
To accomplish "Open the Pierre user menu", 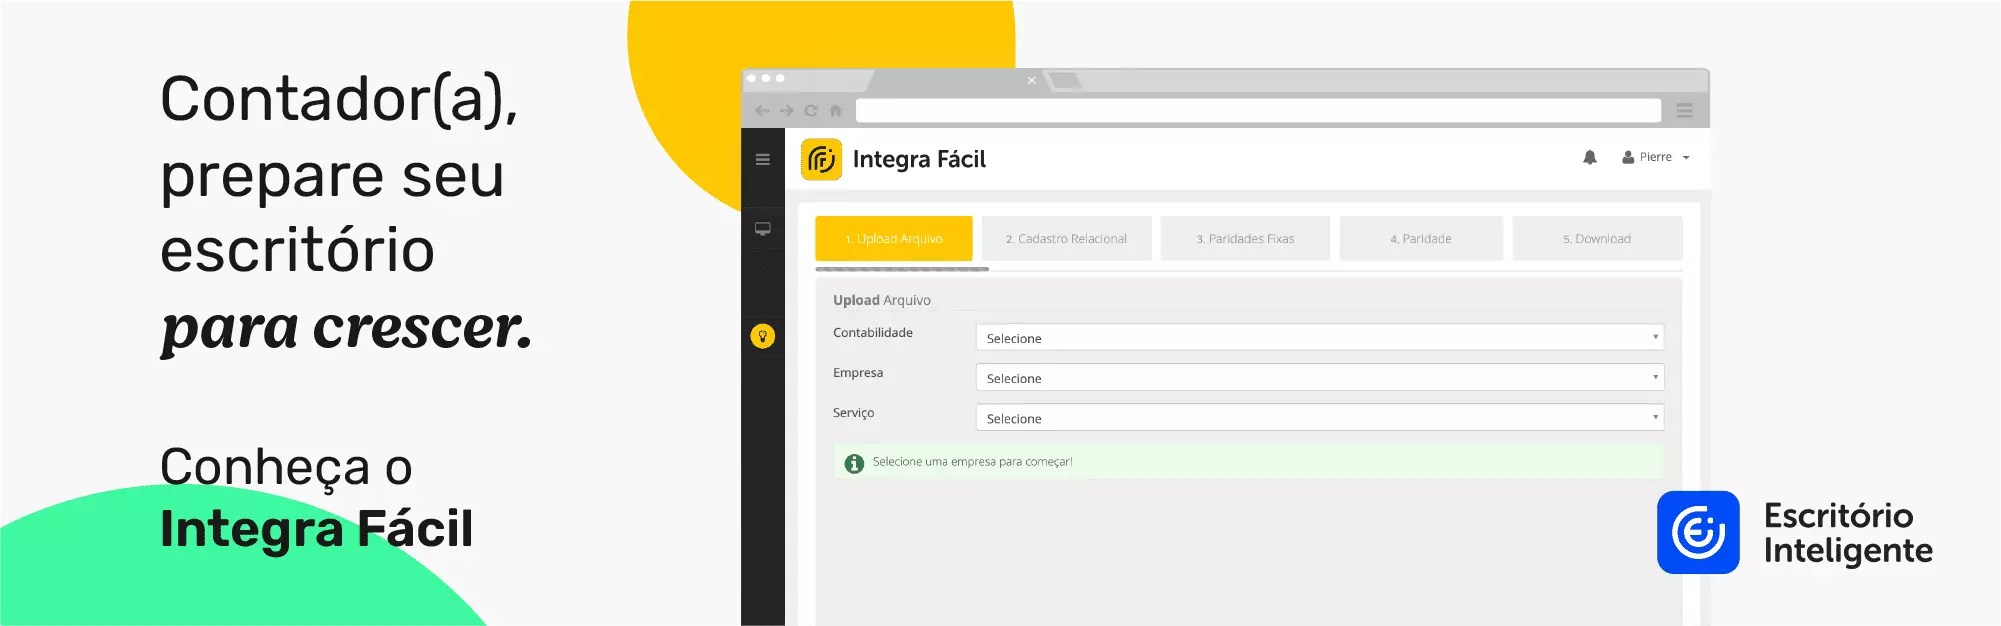I will (x=1656, y=157).
